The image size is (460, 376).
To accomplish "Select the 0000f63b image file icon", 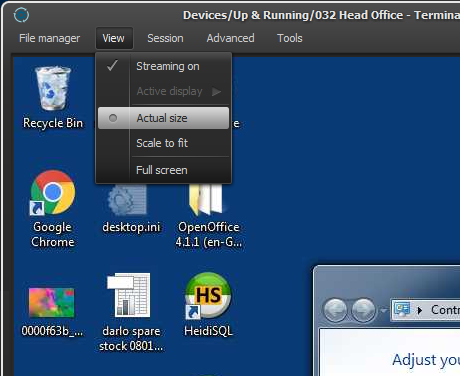I will pos(52,303).
